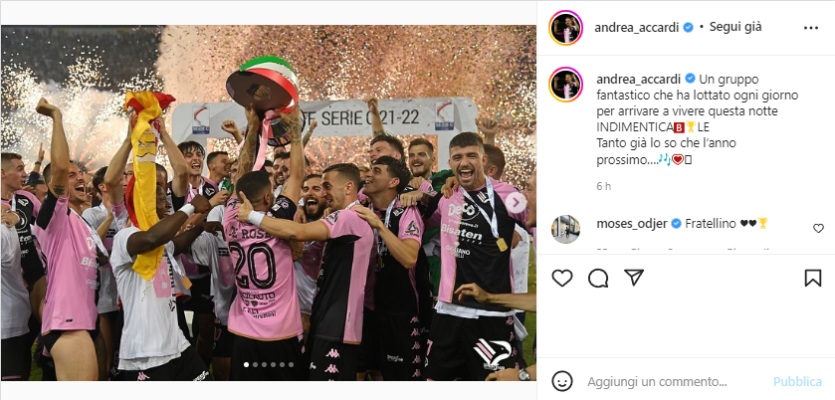Go to next photo with arrow

[515, 203]
